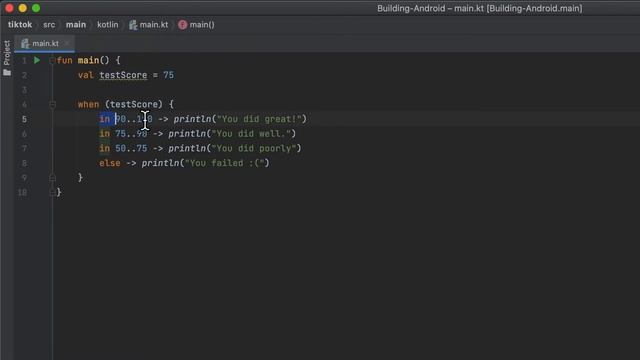This screenshot has height=360, width=640.
Task: Click the 50..75 range expression
Action: (x=131, y=149)
